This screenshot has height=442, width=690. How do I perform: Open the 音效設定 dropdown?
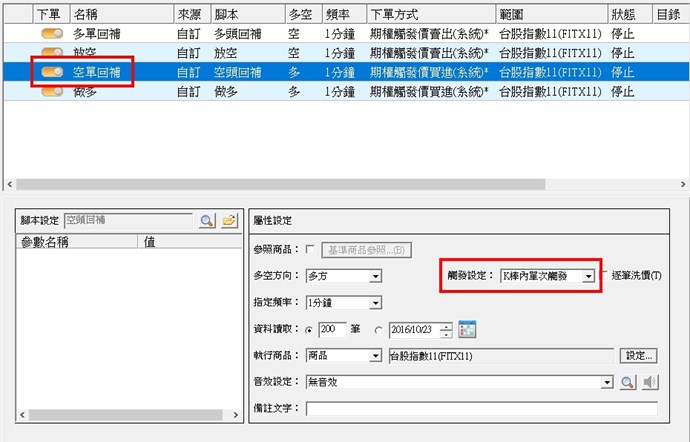click(607, 382)
